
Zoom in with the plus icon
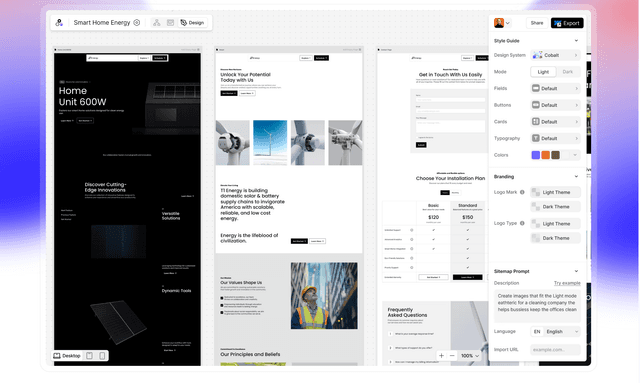click(441, 356)
